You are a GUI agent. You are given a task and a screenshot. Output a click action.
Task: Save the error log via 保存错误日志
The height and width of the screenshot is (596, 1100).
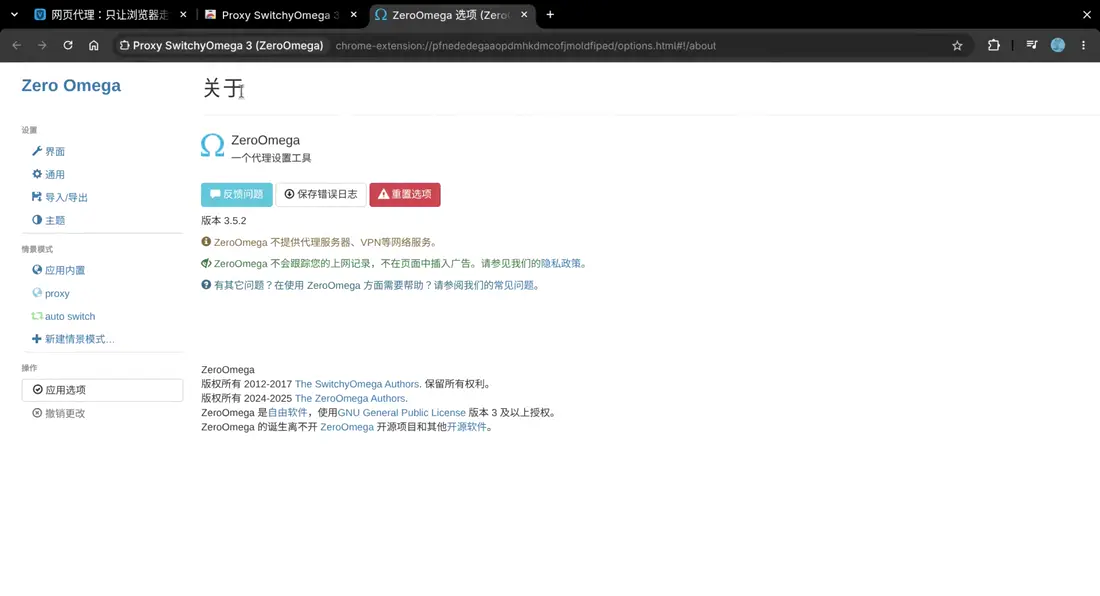tap(321, 194)
